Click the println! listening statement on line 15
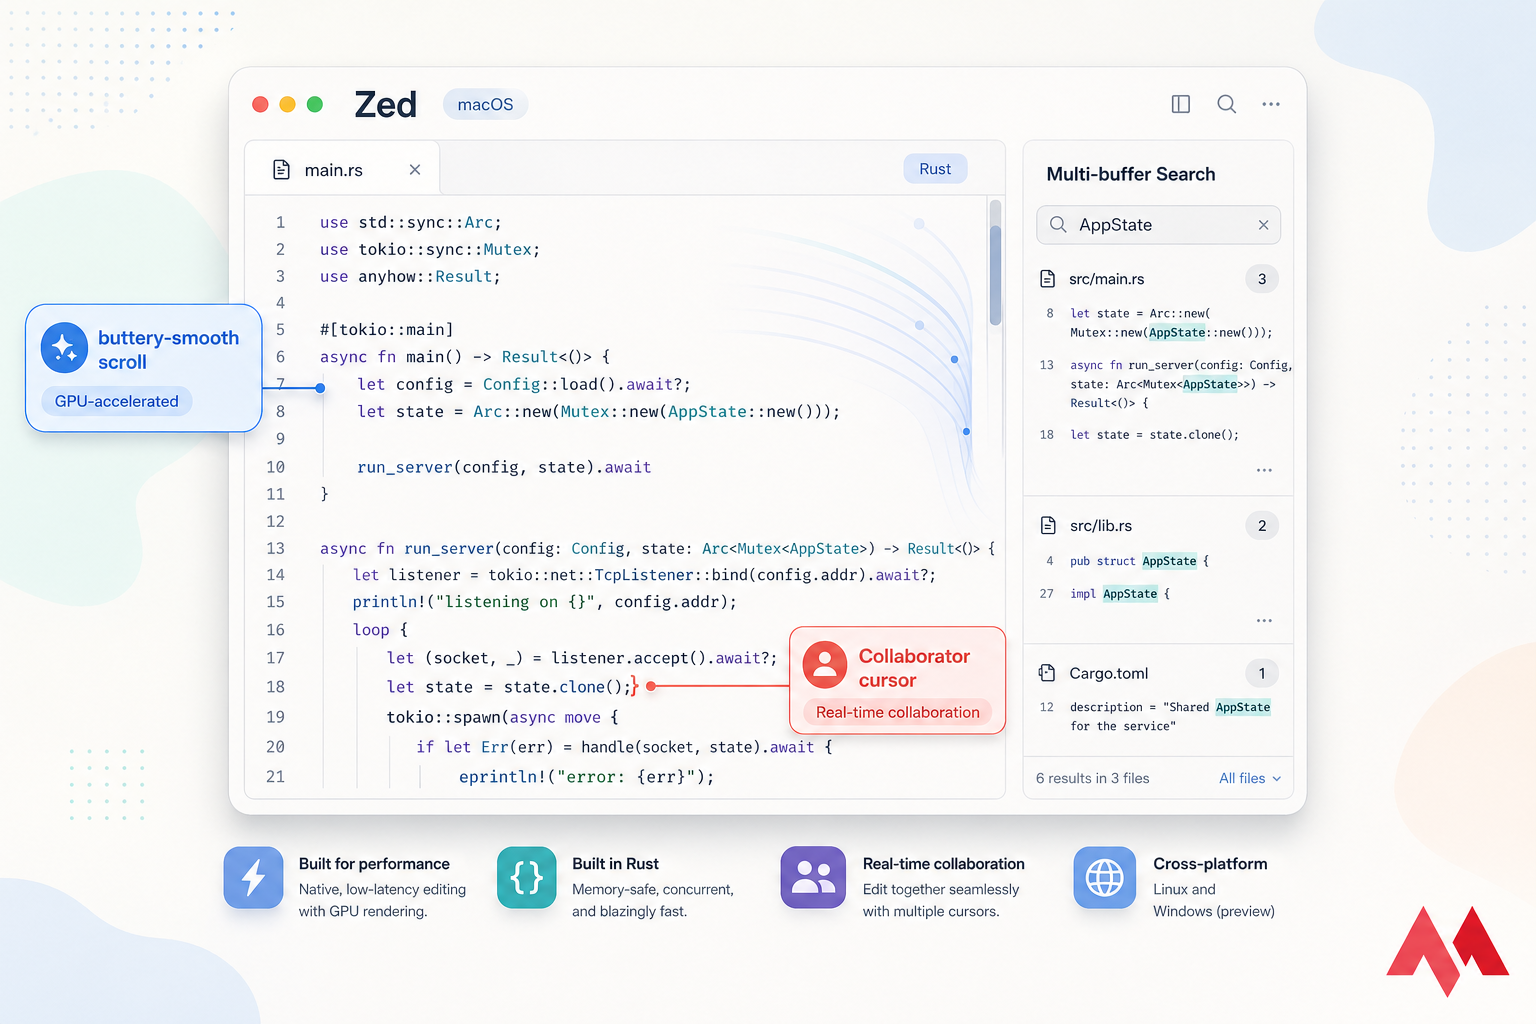The height and width of the screenshot is (1024, 1536). pos(544,602)
